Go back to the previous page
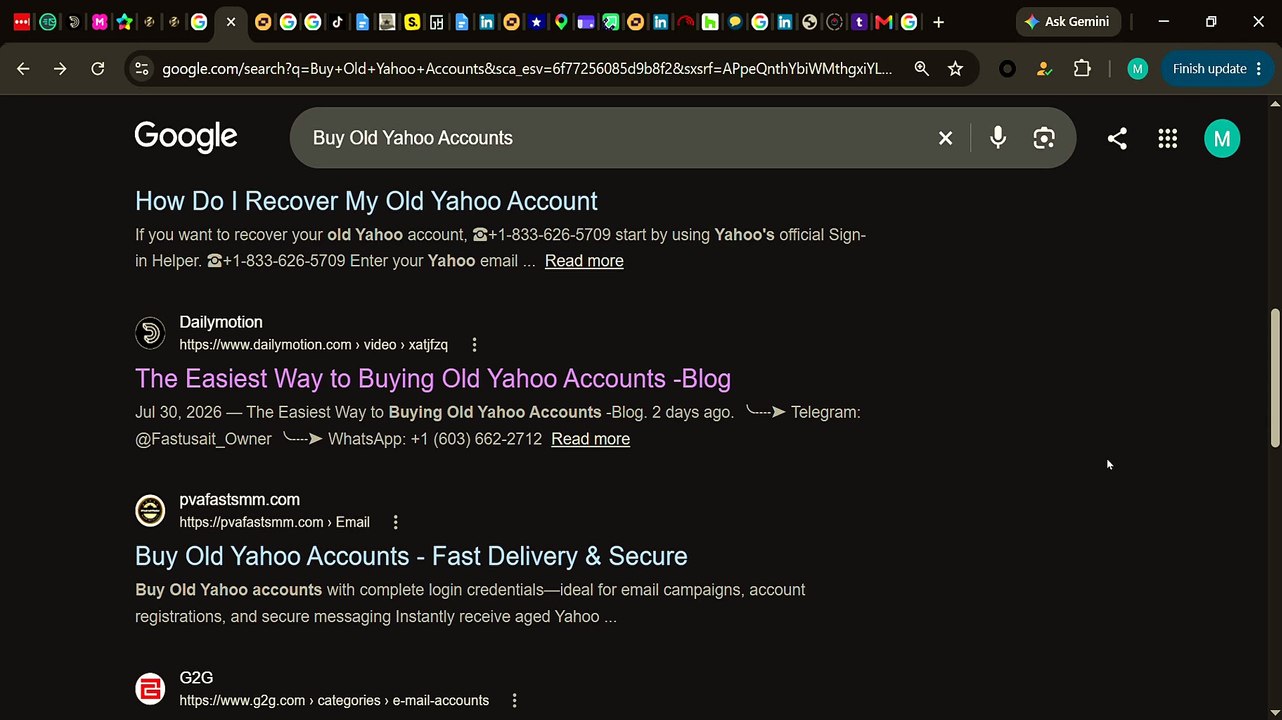Screen dimensions: 1282x720 23,69
